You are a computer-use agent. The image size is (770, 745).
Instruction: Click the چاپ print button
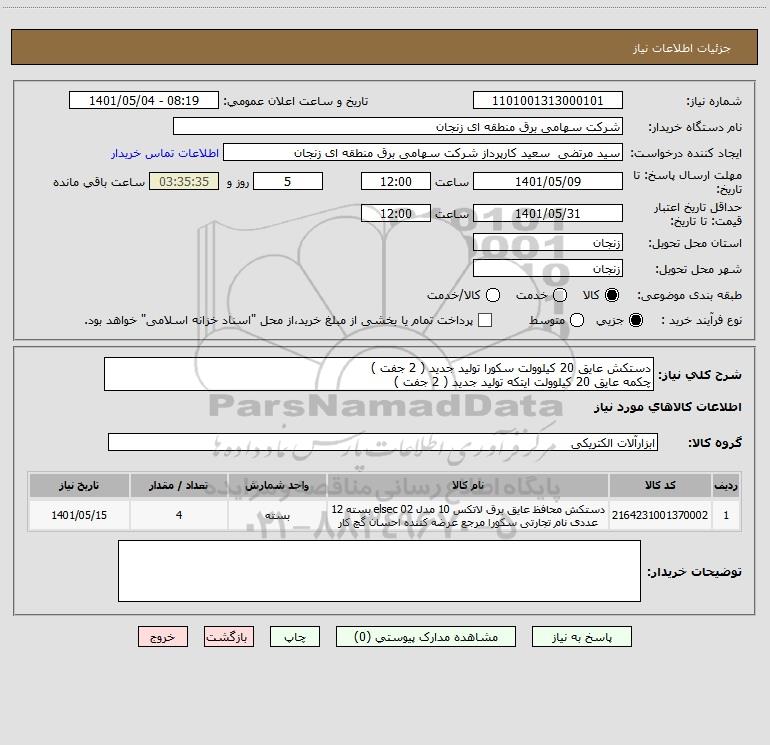pyautogui.click(x=295, y=637)
